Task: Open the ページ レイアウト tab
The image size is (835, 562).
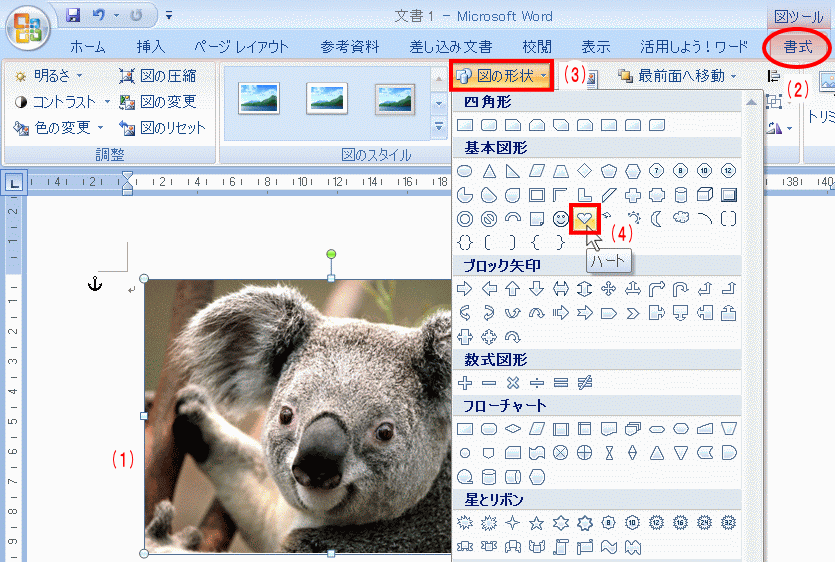Action: click(x=241, y=47)
